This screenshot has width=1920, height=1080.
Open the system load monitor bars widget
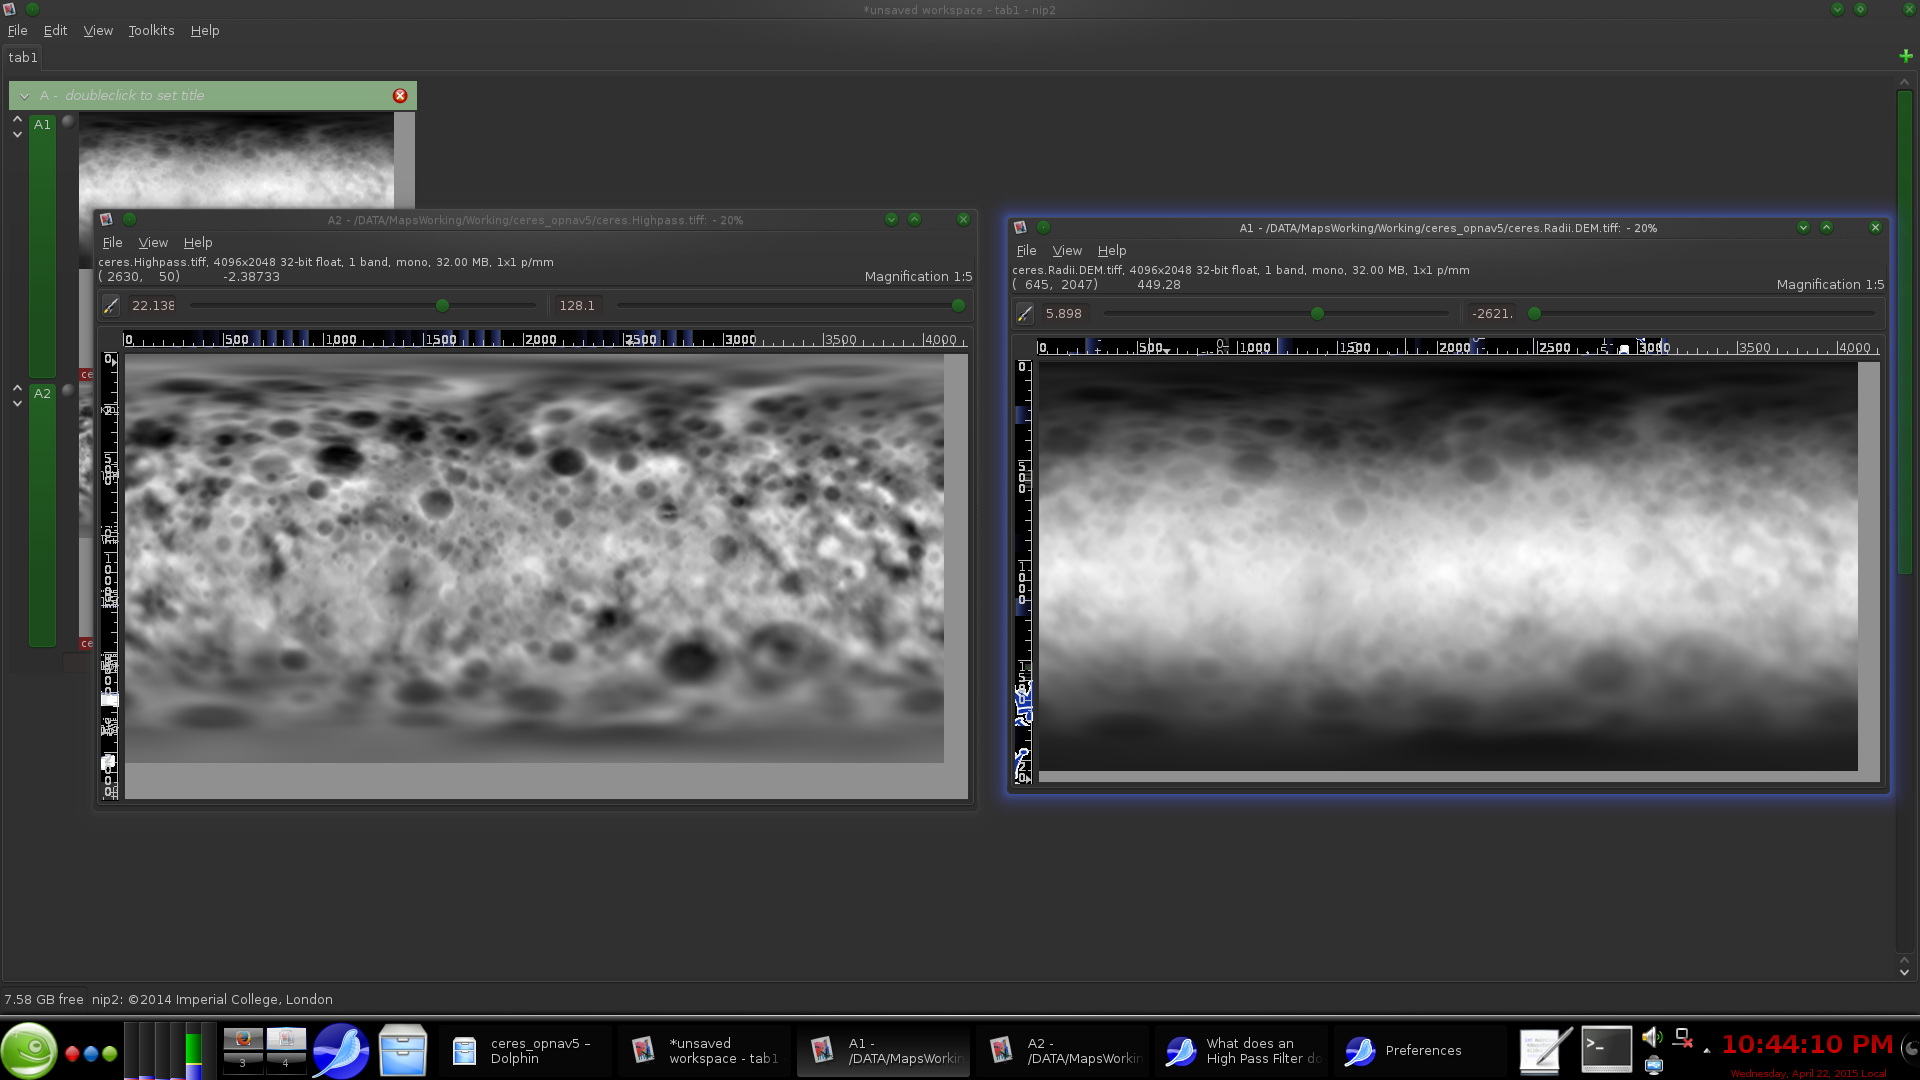click(169, 1050)
